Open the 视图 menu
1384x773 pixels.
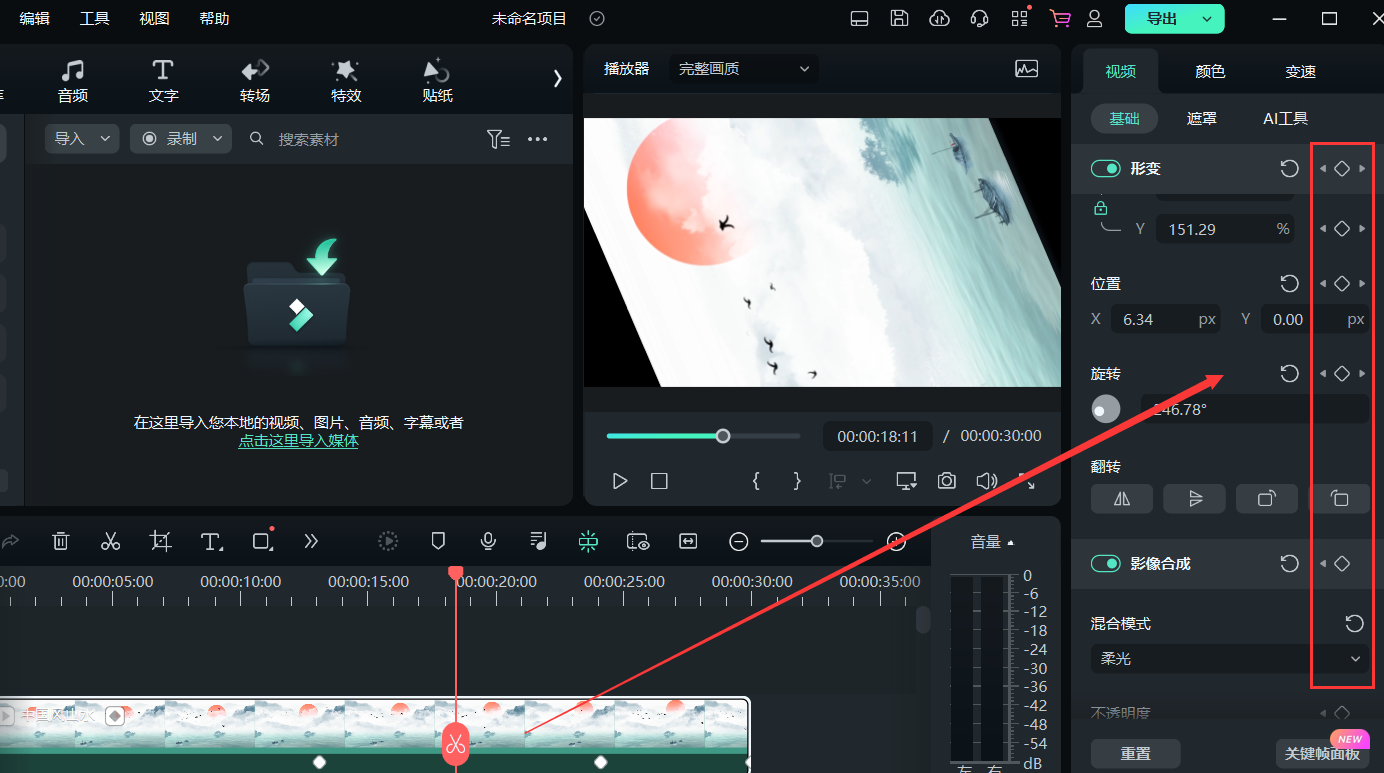pyautogui.click(x=154, y=18)
